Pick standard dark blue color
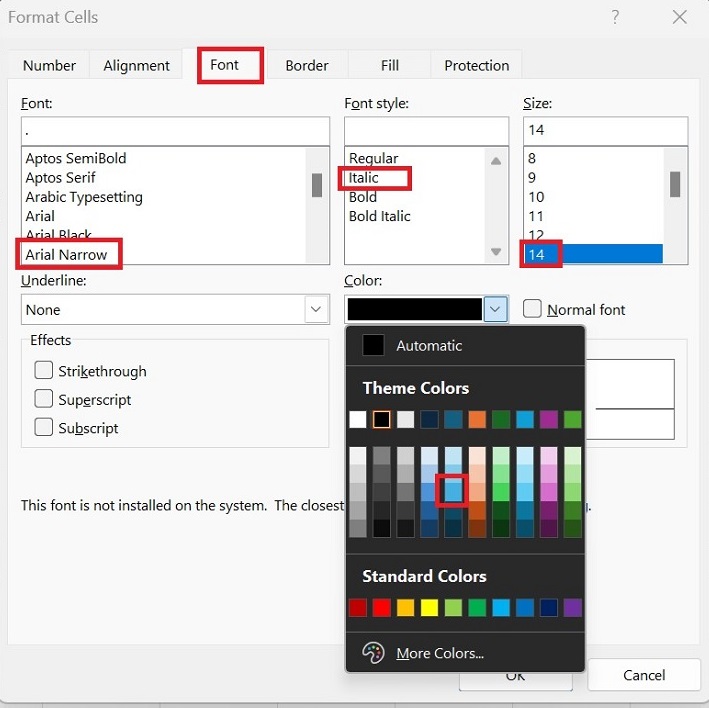 pyautogui.click(x=549, y=608)
